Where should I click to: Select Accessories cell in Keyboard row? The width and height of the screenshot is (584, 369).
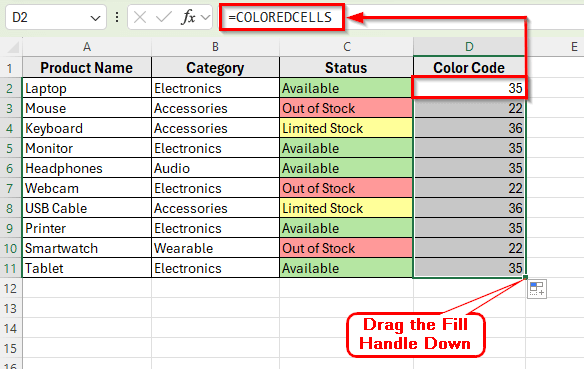coord(215,128)
